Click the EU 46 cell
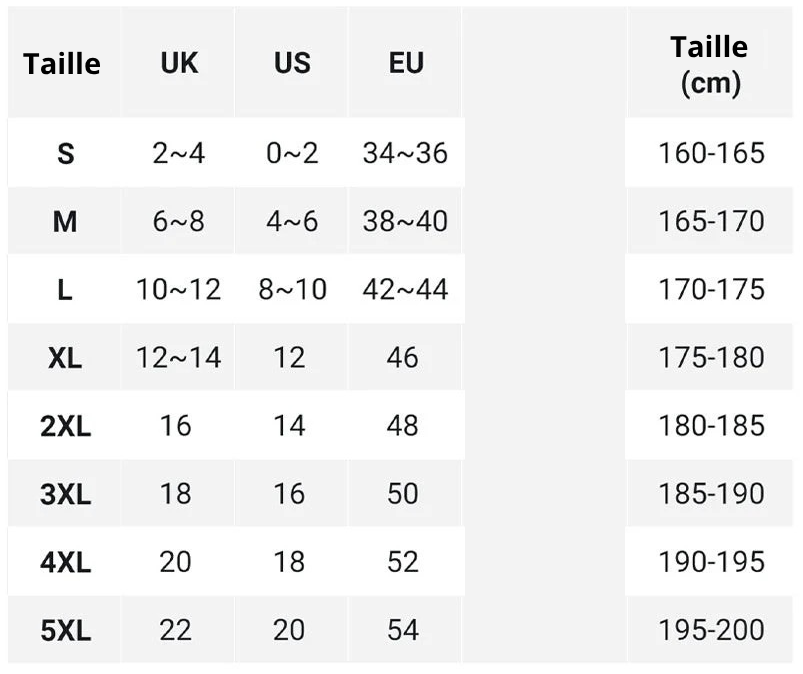The width and height of the screenshot is (803, 674). coord(403,357)
